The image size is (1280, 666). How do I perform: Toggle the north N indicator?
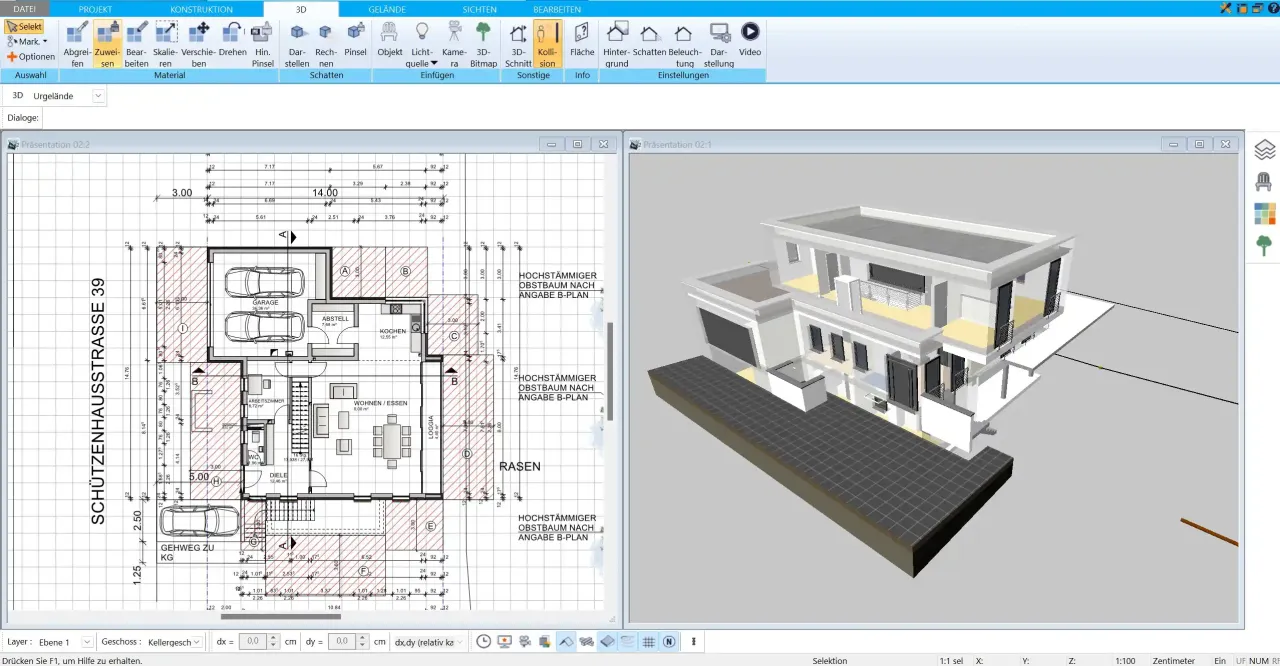[669, 642]
